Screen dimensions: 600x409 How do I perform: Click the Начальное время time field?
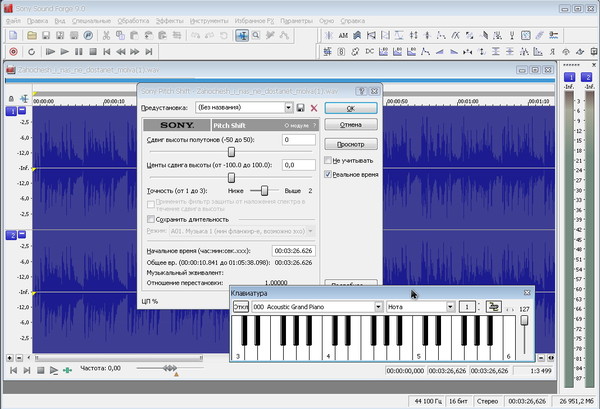pyautogui.click(x=293, y=251)
